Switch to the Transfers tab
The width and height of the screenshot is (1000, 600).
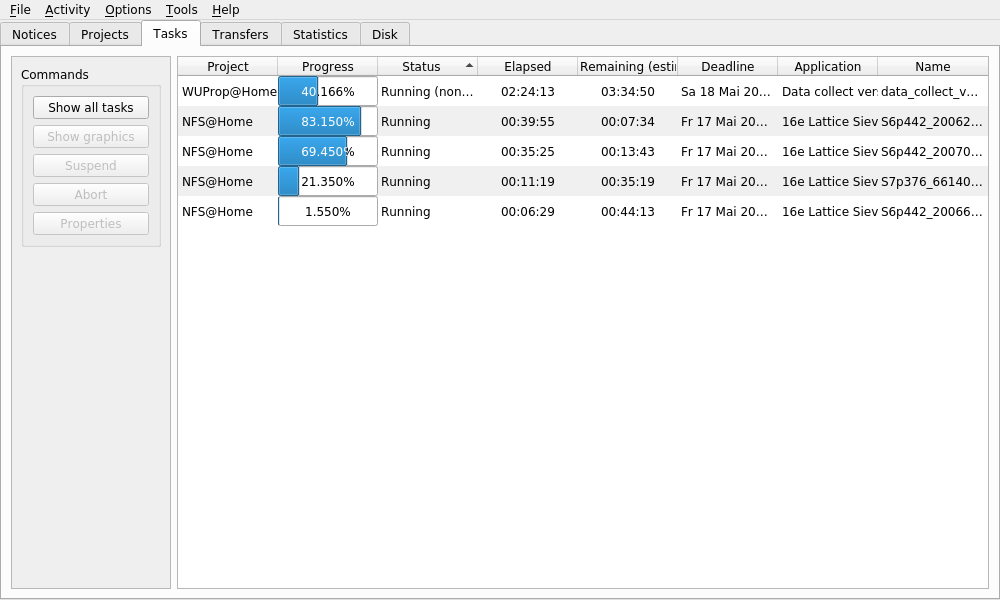pyautogui.click(x=240, y=34)
